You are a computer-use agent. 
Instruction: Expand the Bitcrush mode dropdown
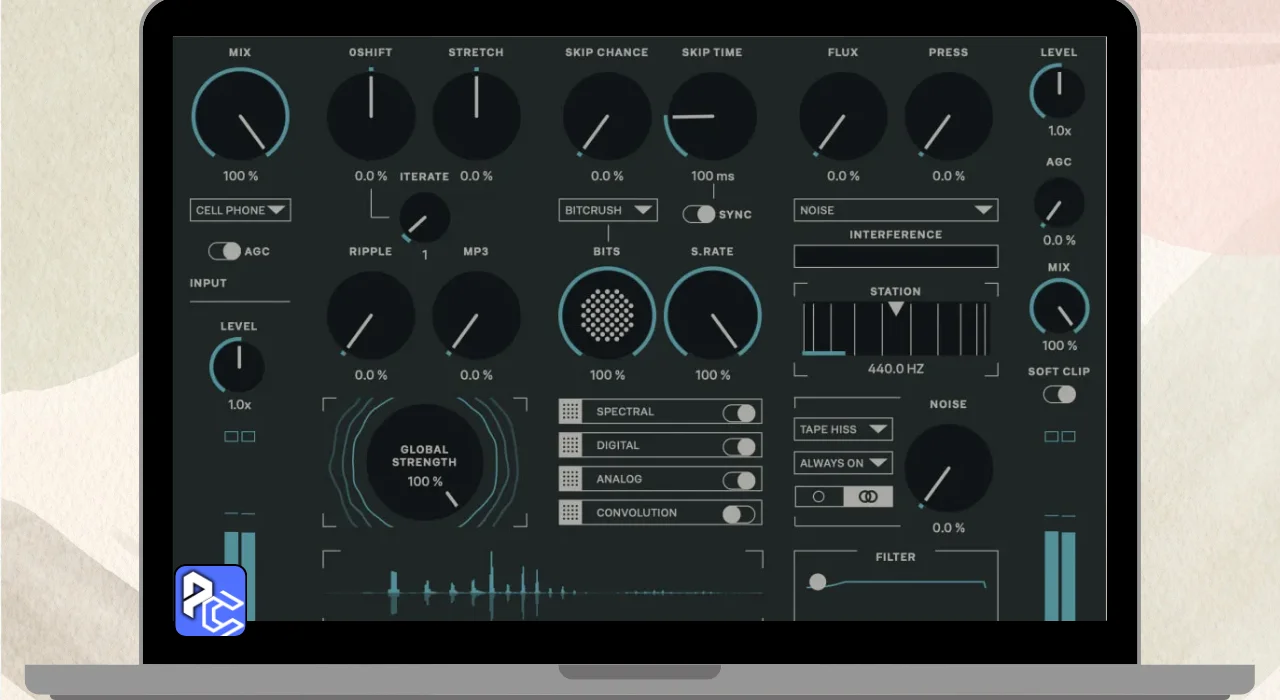click(x=608, y=210)
